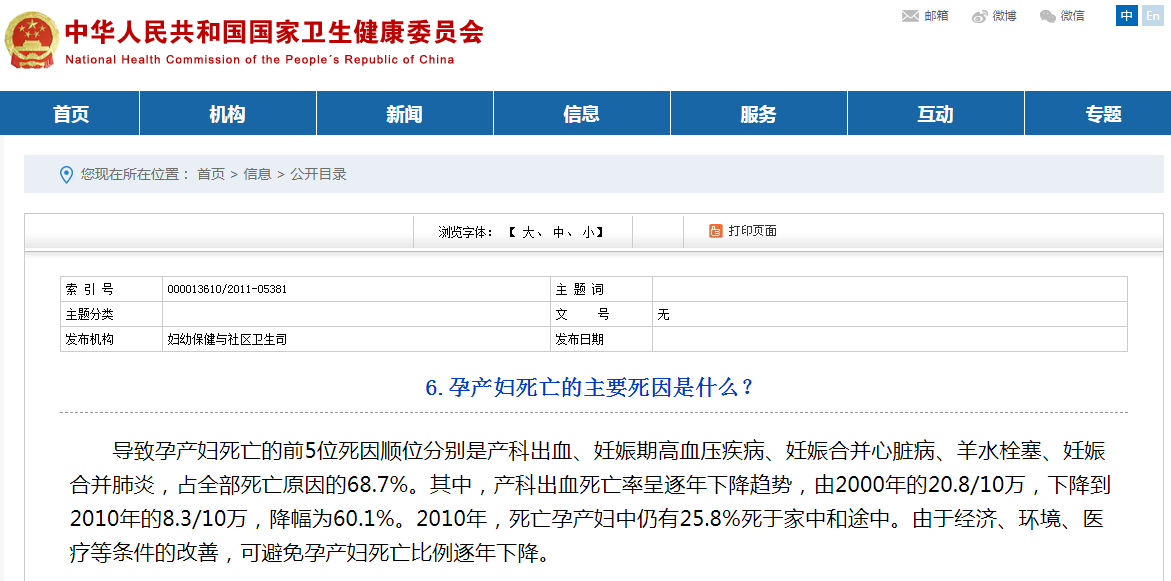Viewport: 1171px width, 581px height.
Task: Open the 首页 navigation tab
Action: [x=71, y=114]
